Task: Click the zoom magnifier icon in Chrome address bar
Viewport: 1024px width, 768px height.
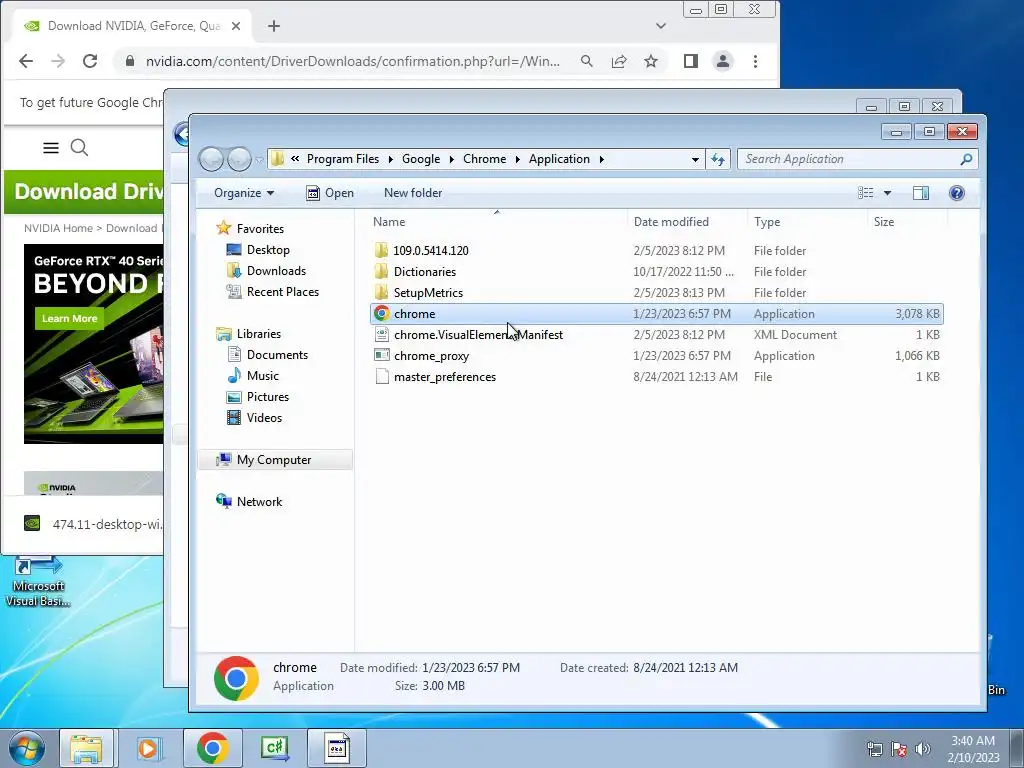Action: tap(587, 61)
